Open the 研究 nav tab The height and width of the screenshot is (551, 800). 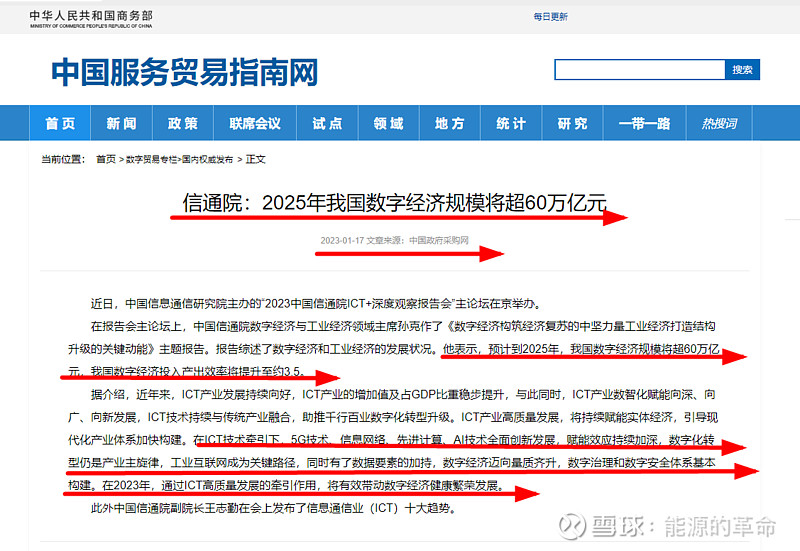(x=572, y=123)
